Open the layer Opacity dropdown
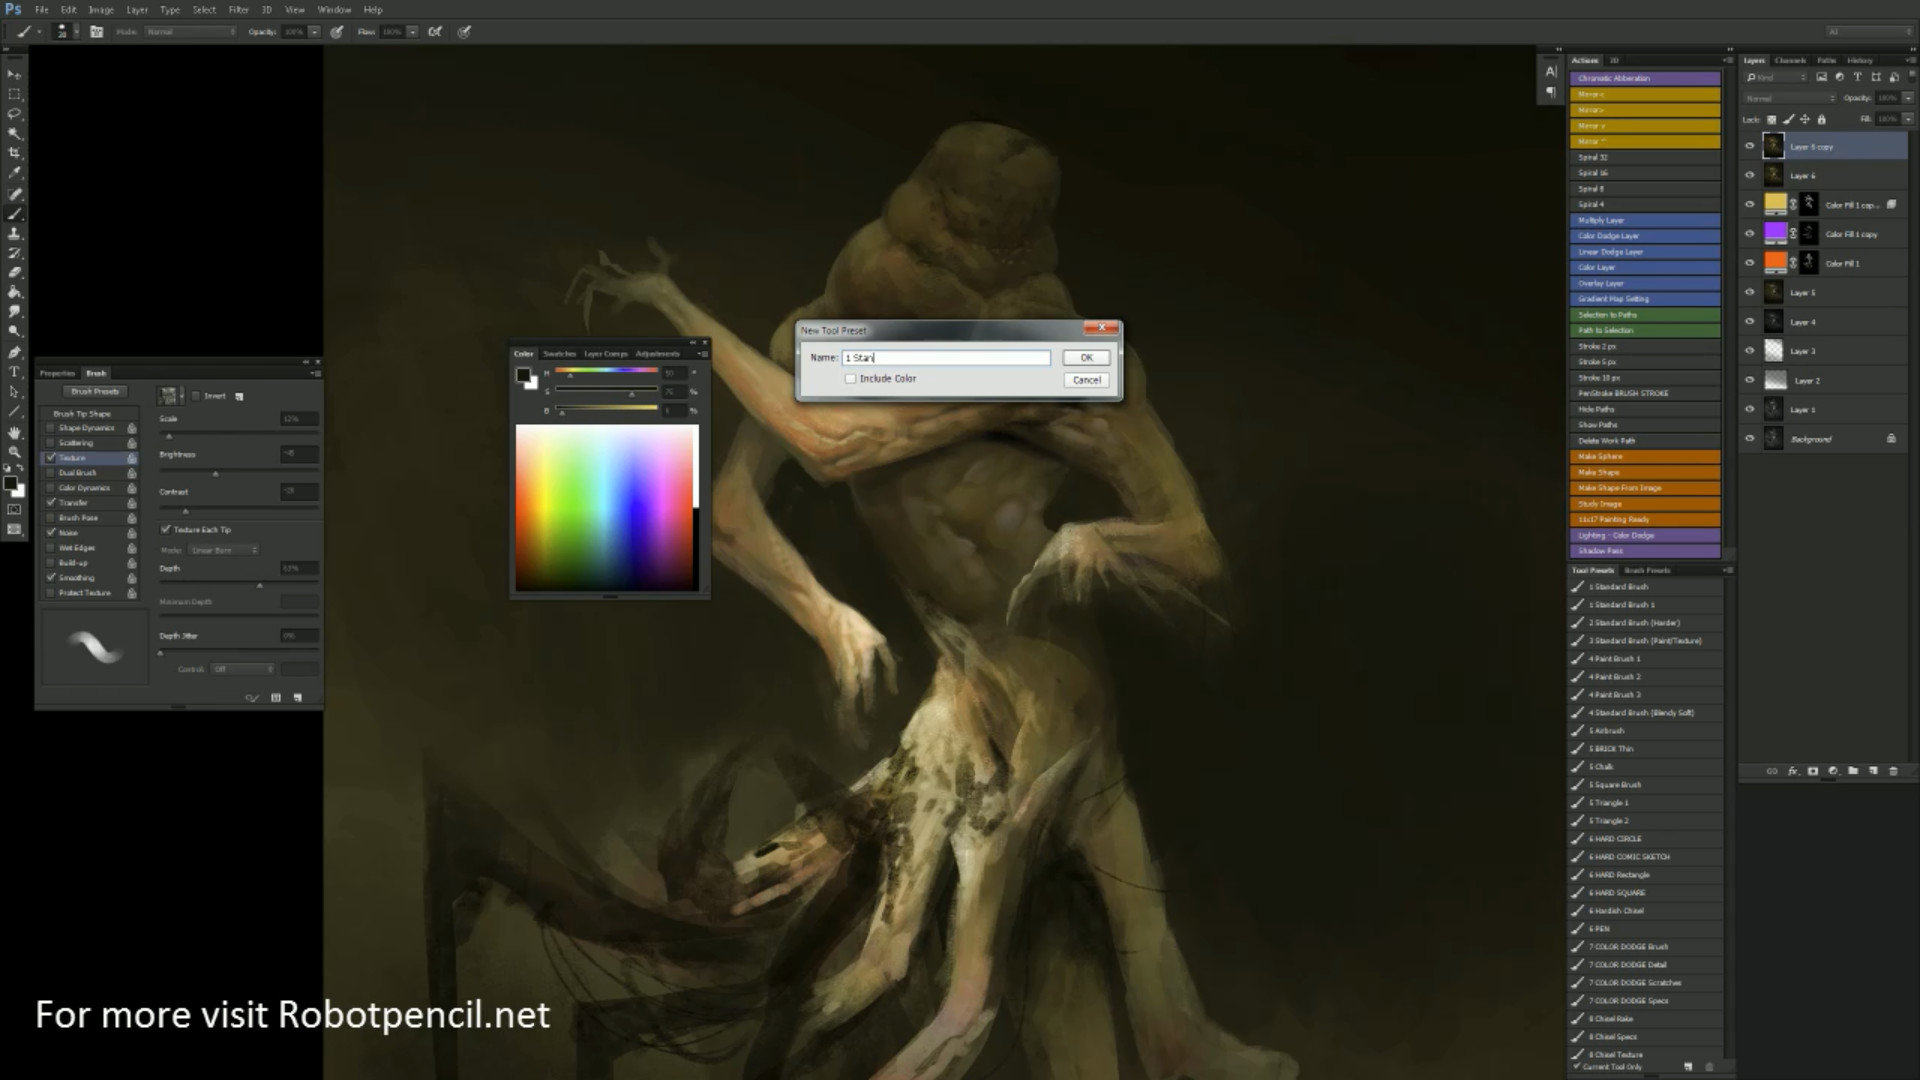 pos(1908,98)
